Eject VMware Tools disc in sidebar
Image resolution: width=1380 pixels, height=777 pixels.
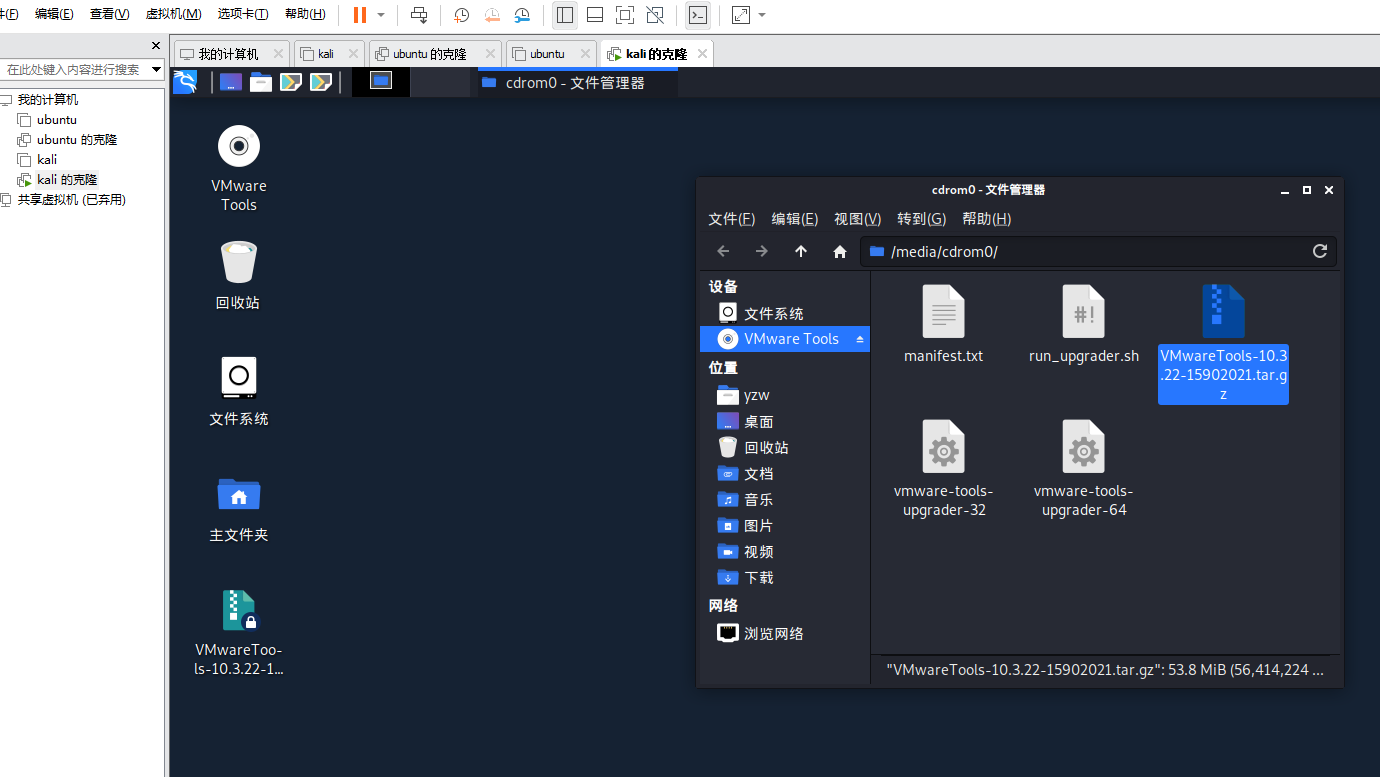click(859, 340)
